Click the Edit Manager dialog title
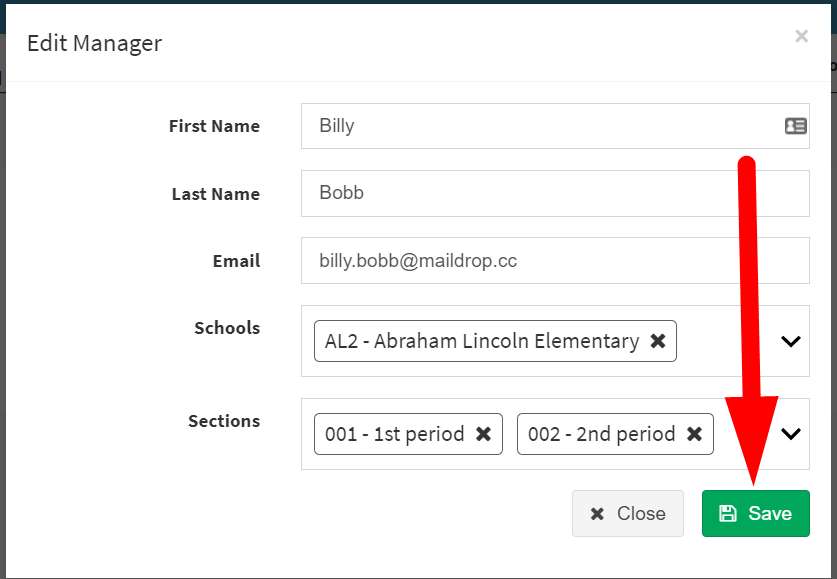This screenshot has height=579, width=837. click(94, 43)
